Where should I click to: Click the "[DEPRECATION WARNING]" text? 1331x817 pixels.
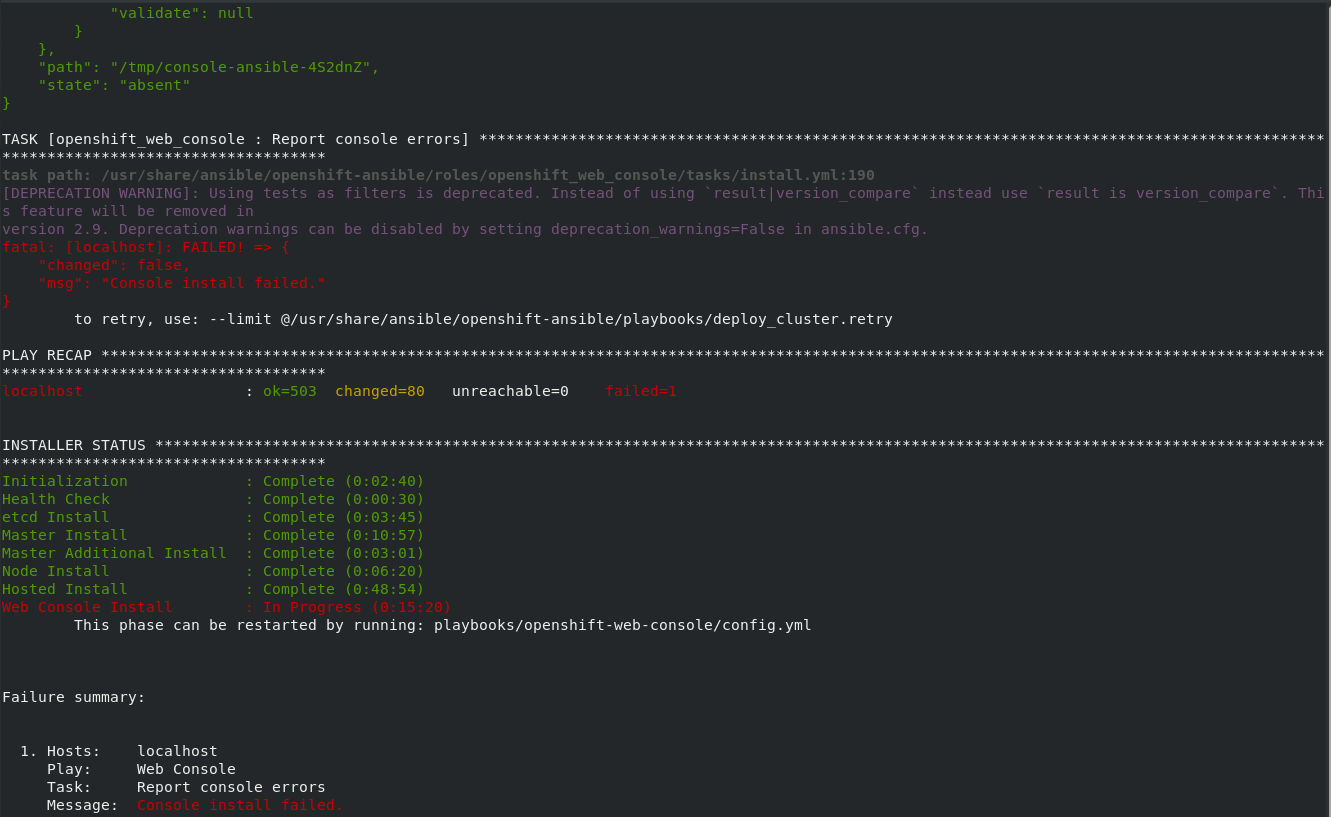click(100, 193)
